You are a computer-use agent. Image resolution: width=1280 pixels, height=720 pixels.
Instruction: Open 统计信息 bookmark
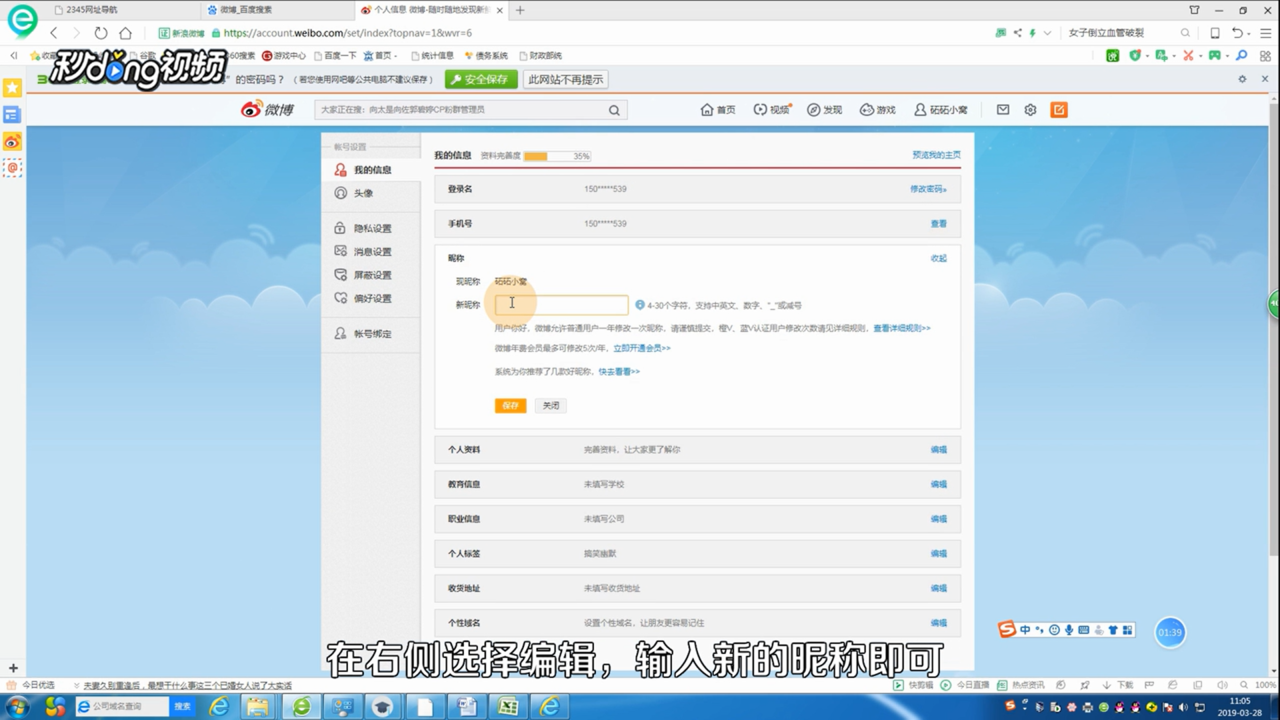click(x=432, y=56)
